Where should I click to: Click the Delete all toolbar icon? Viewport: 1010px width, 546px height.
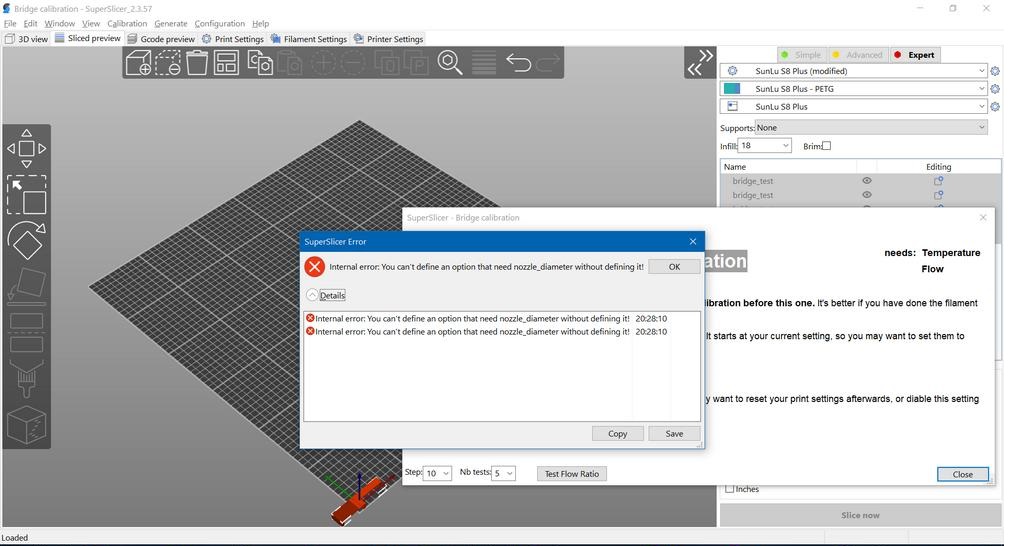167,63
